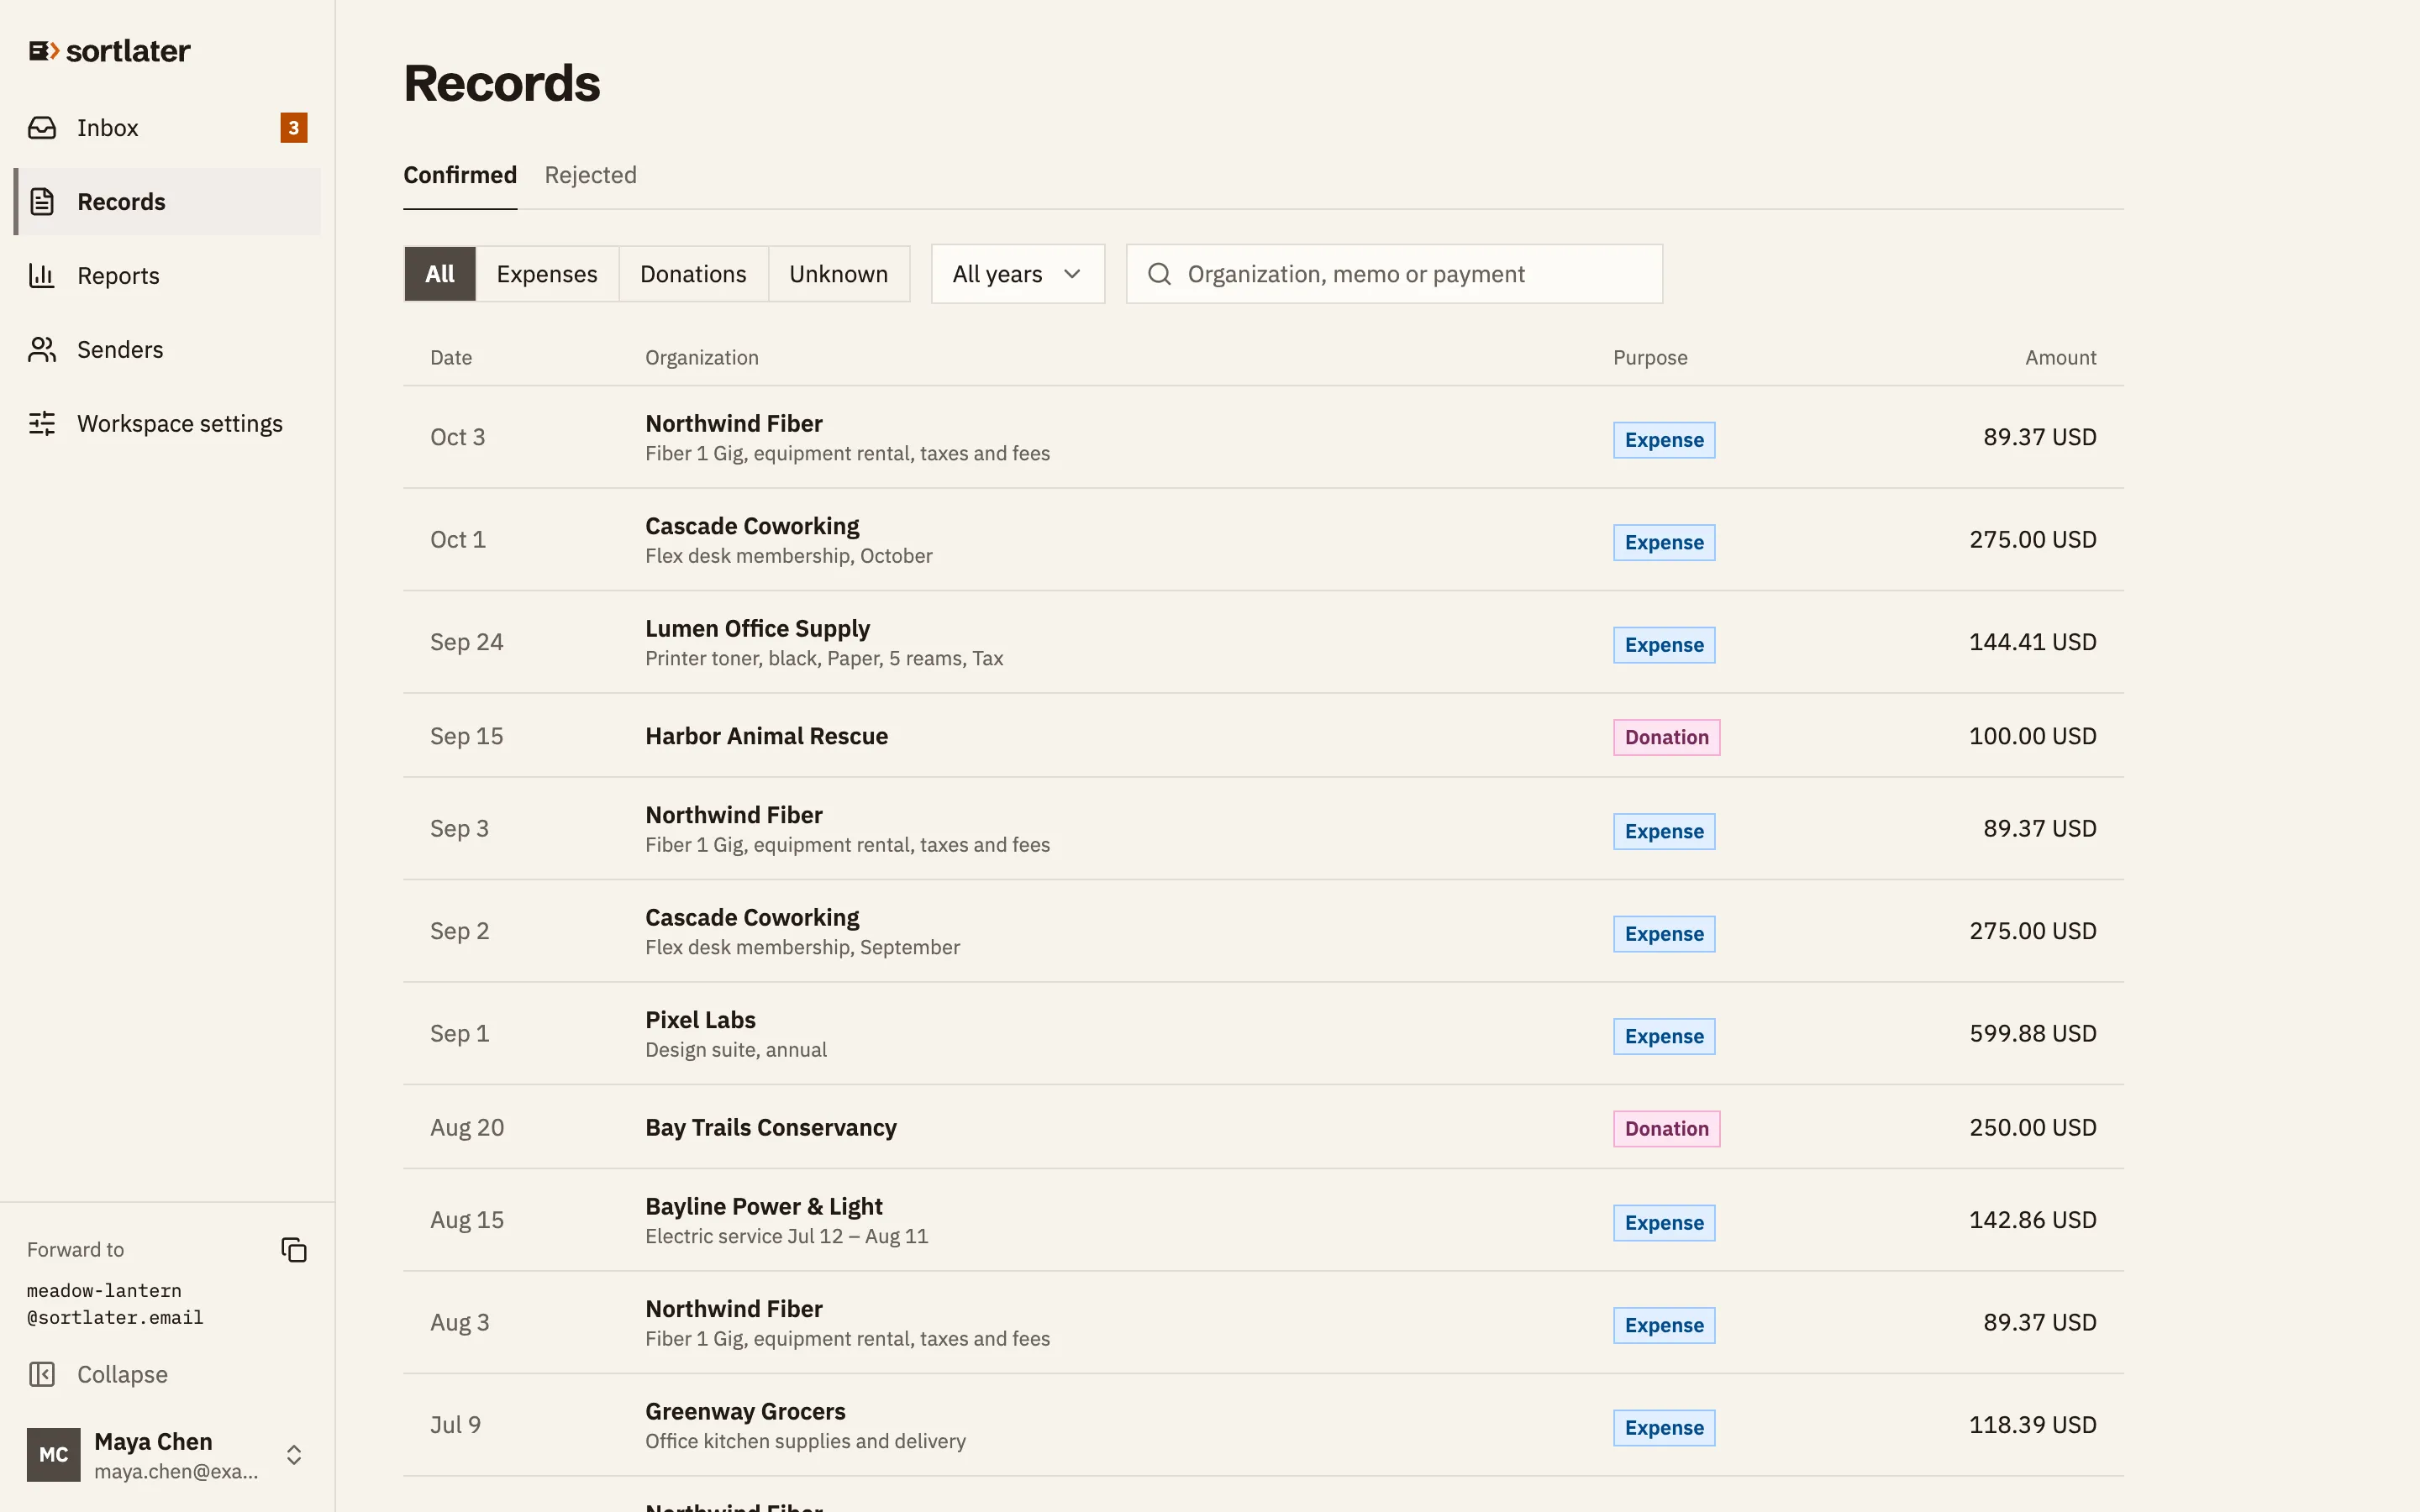Go to Senders in sidebar
The width and height of the screenshot is (2420, 1512).
pos(167,350)
